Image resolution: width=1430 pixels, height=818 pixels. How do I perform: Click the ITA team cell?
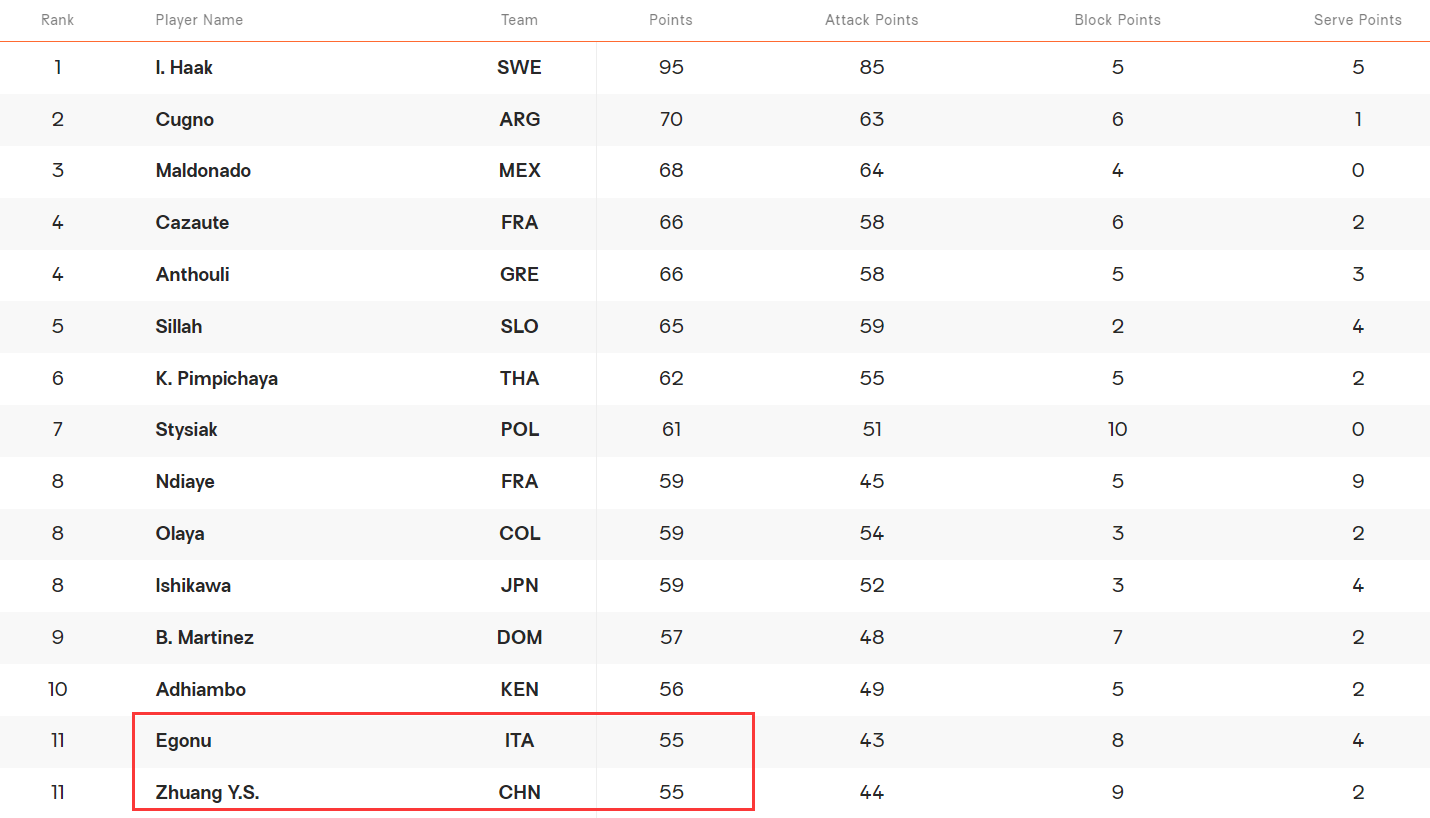click(x=519, y=741)
